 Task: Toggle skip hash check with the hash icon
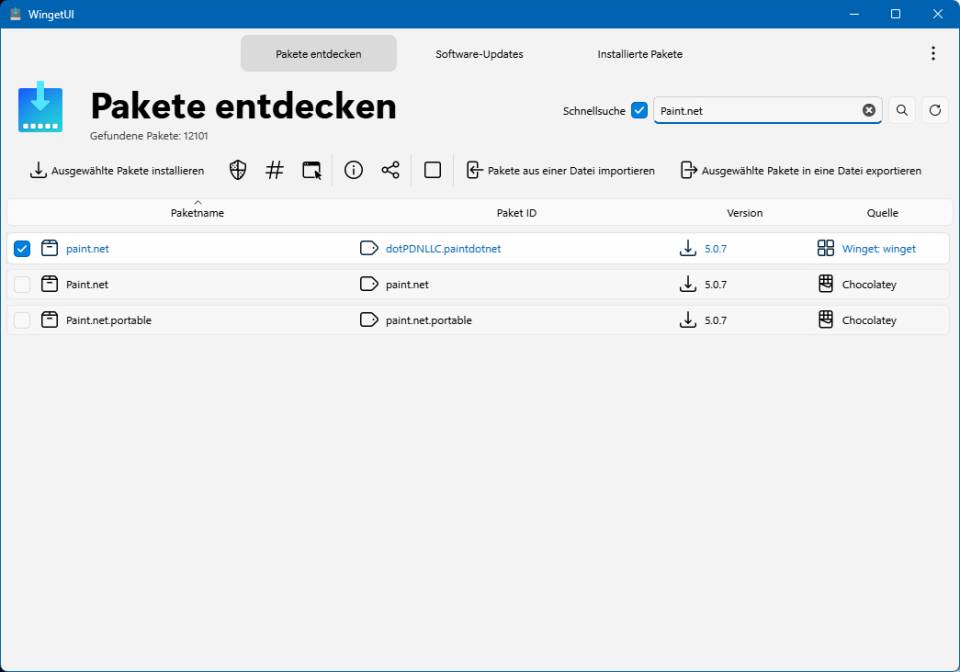tap(274, 170)
